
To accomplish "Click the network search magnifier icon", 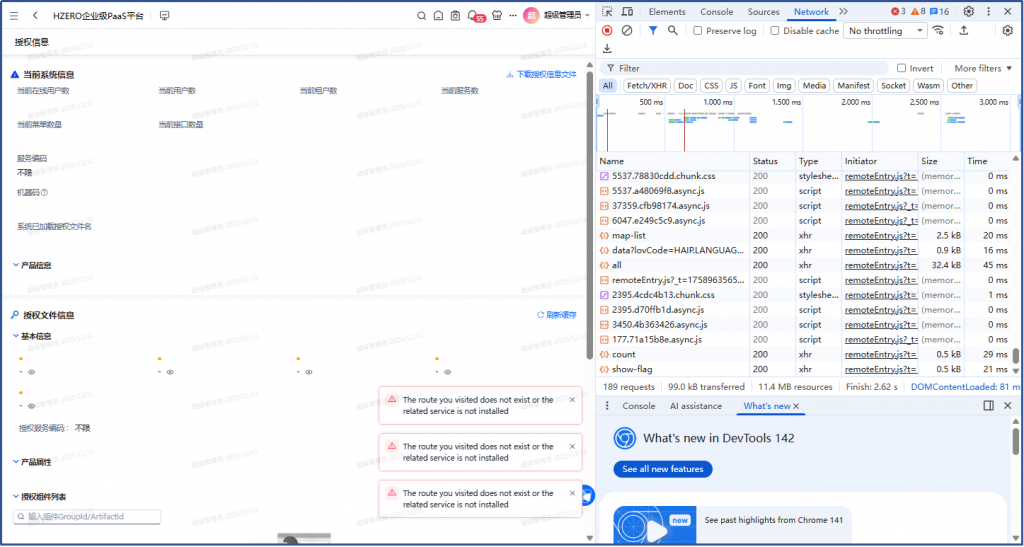I will pyautogui.click(x=673, y=31).
